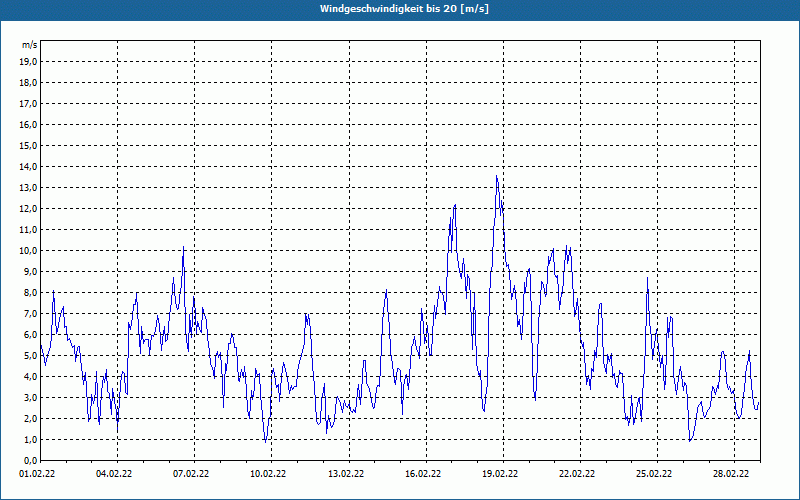Screen dimensions: 800x500
Task: Select the 8,0 y-axis label
Action: [30, 293]
